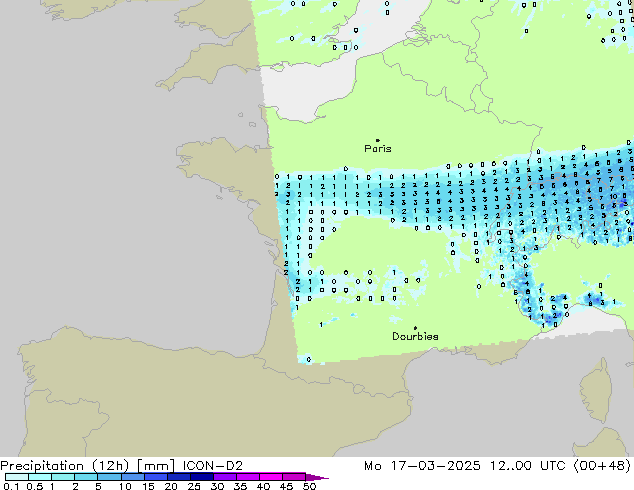Pick the 5 to 10 mm legend swatch
634x490 pixels.
coord(110,478)
